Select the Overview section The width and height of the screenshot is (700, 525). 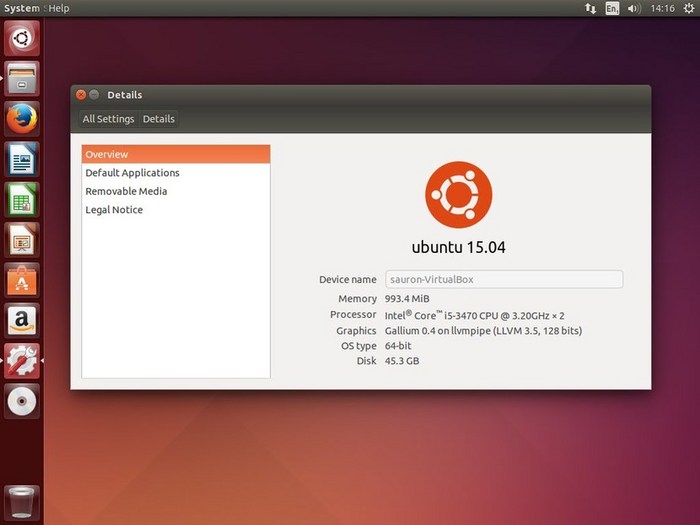tap(176, 154)
